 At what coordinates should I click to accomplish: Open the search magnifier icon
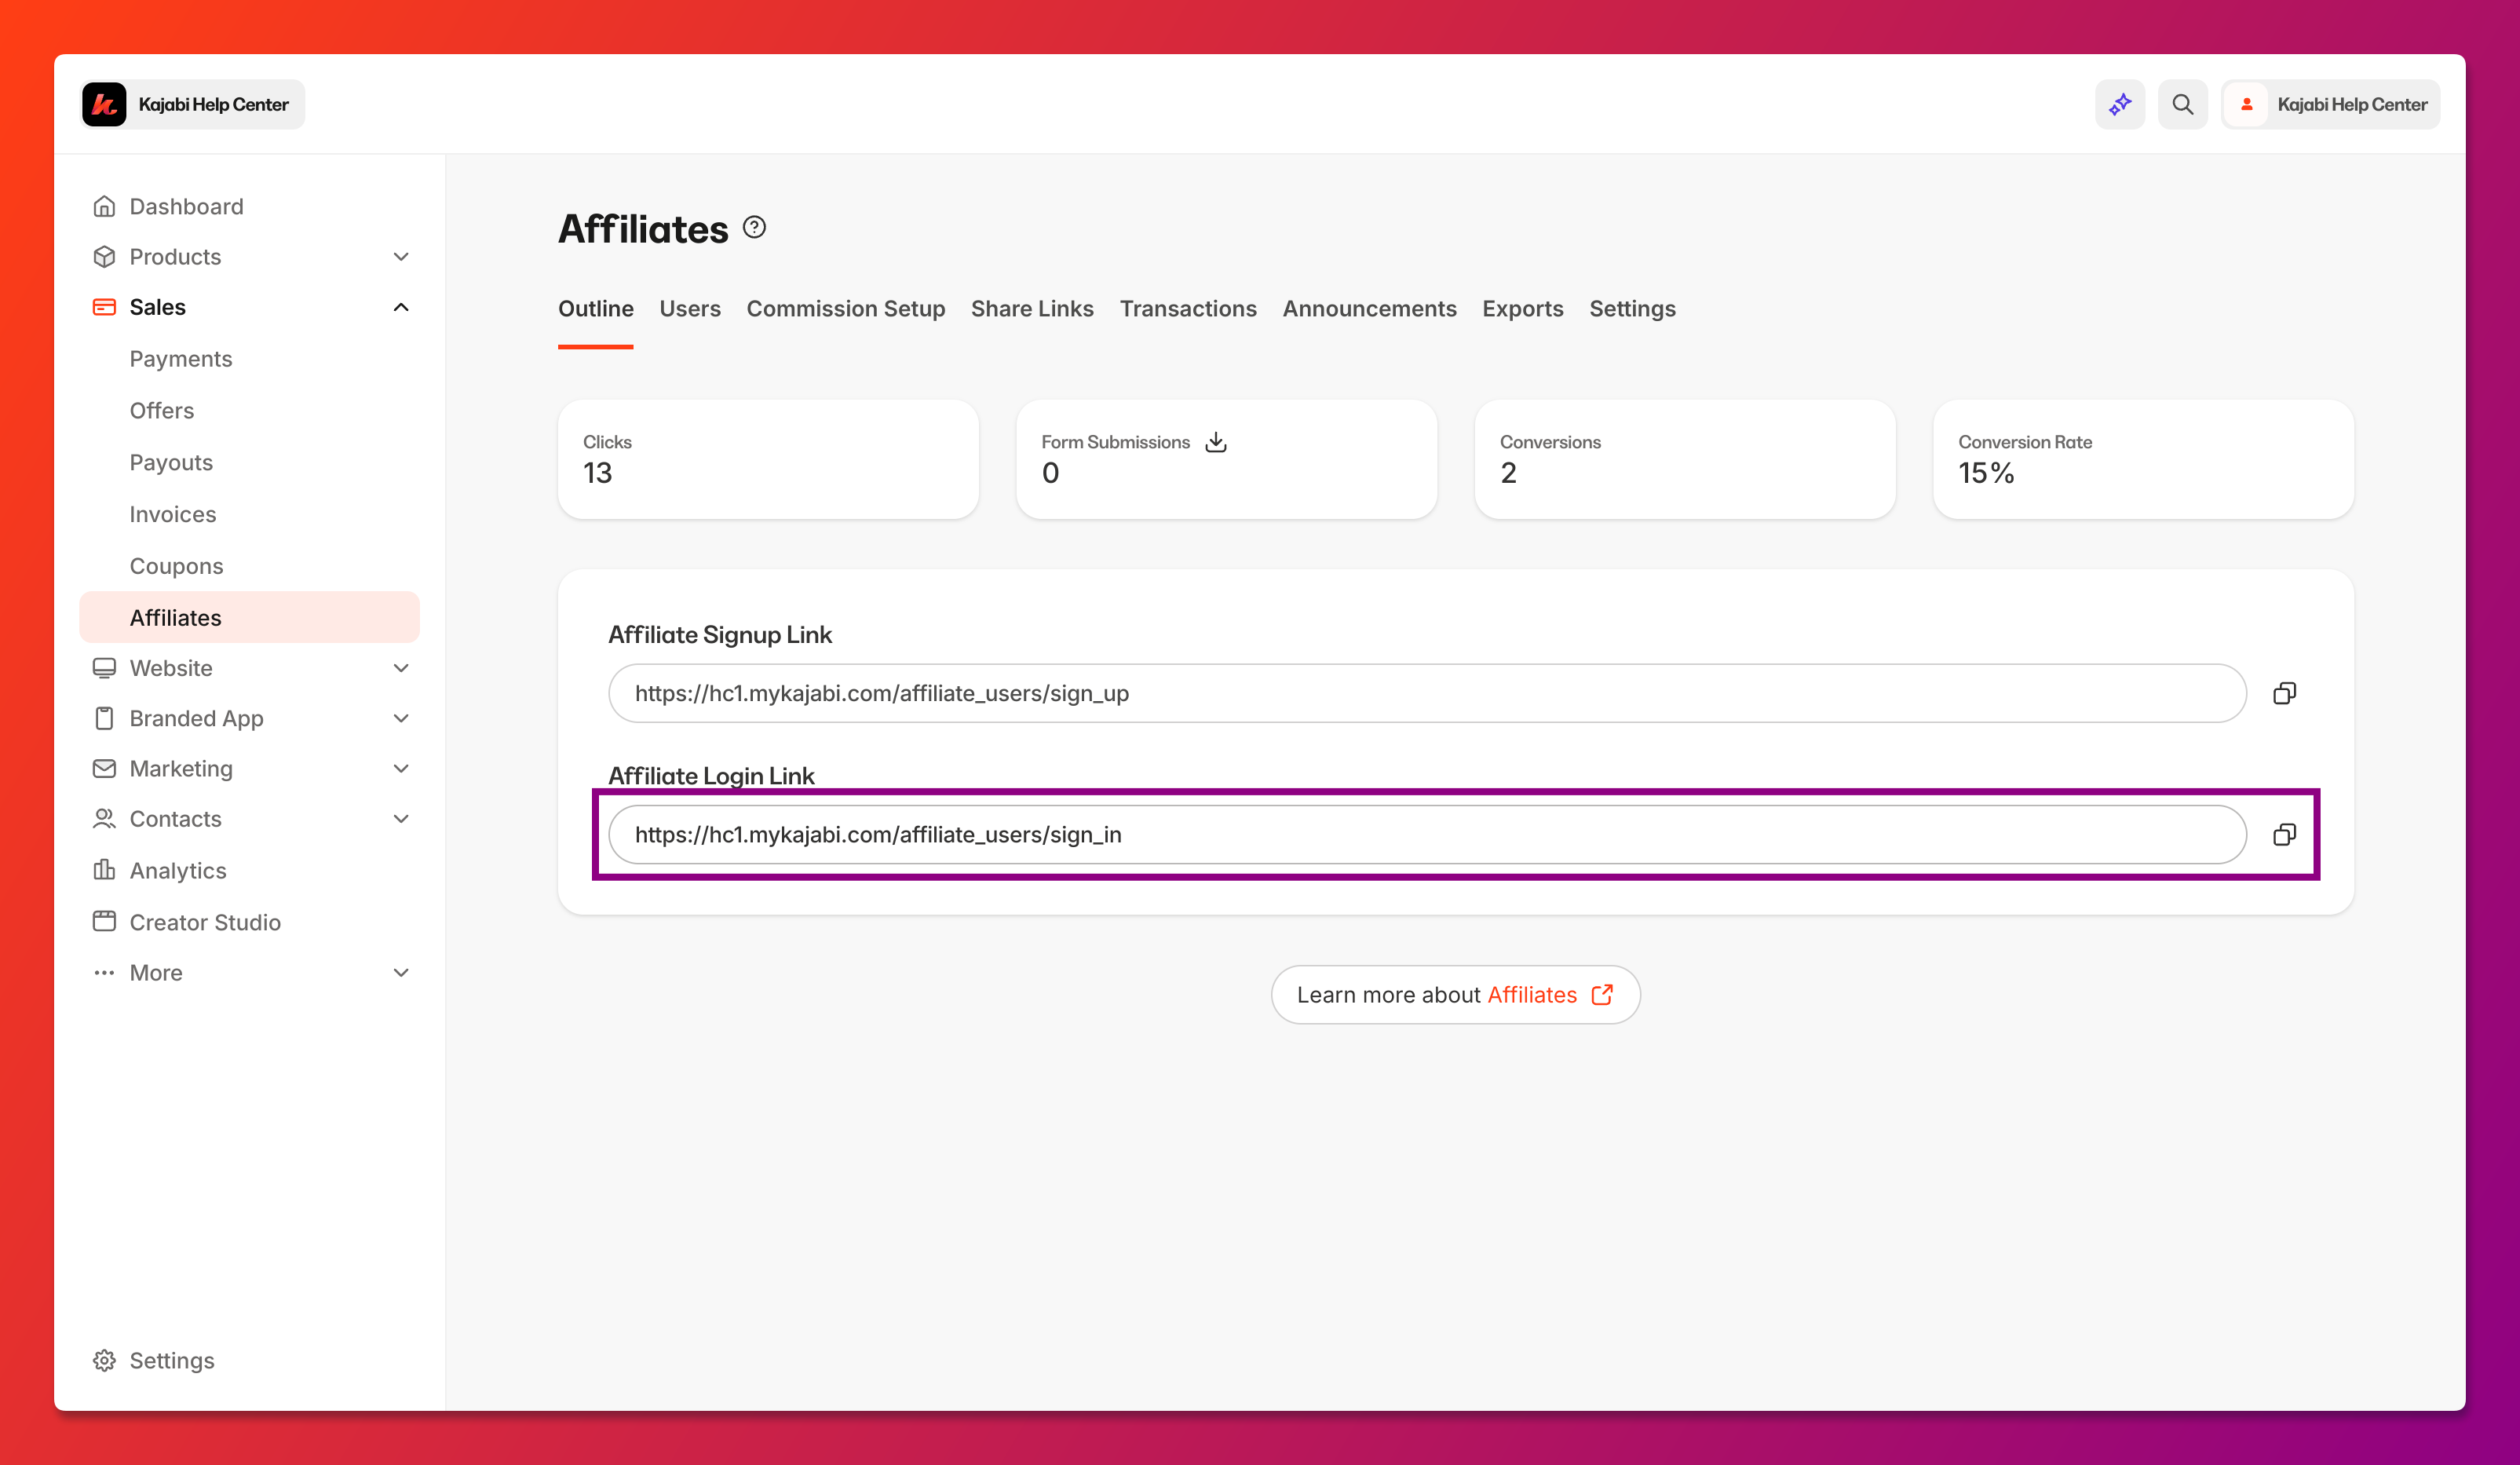2182,104
